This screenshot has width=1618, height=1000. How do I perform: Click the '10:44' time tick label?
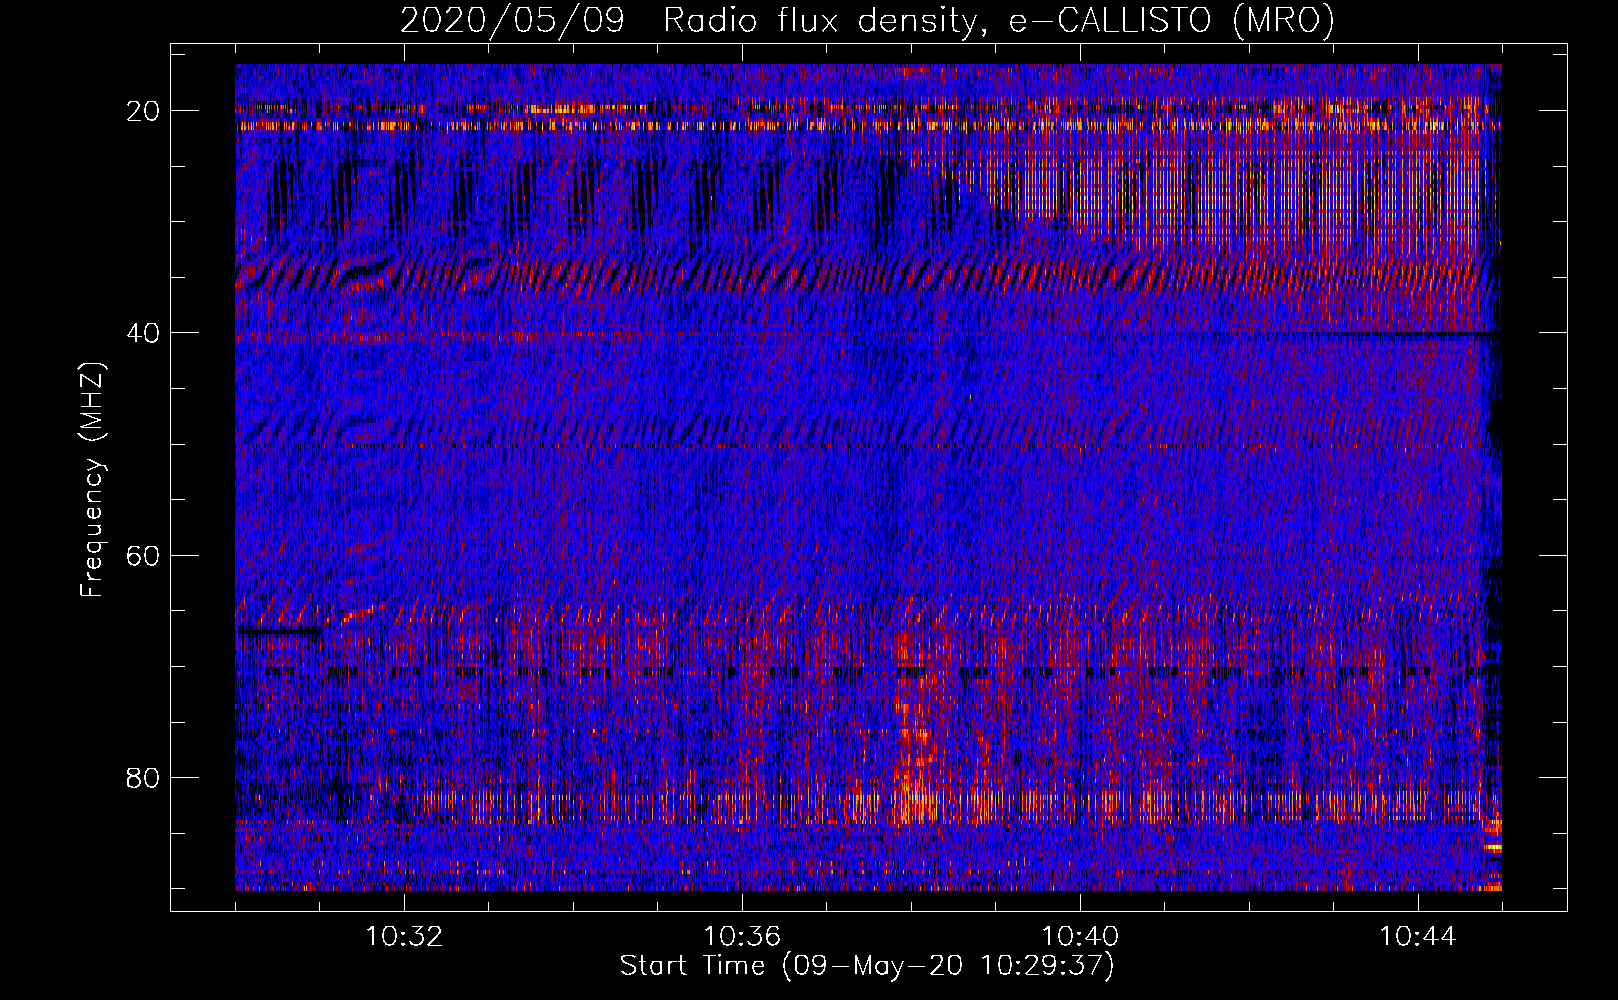click(x=1418, y=937)
